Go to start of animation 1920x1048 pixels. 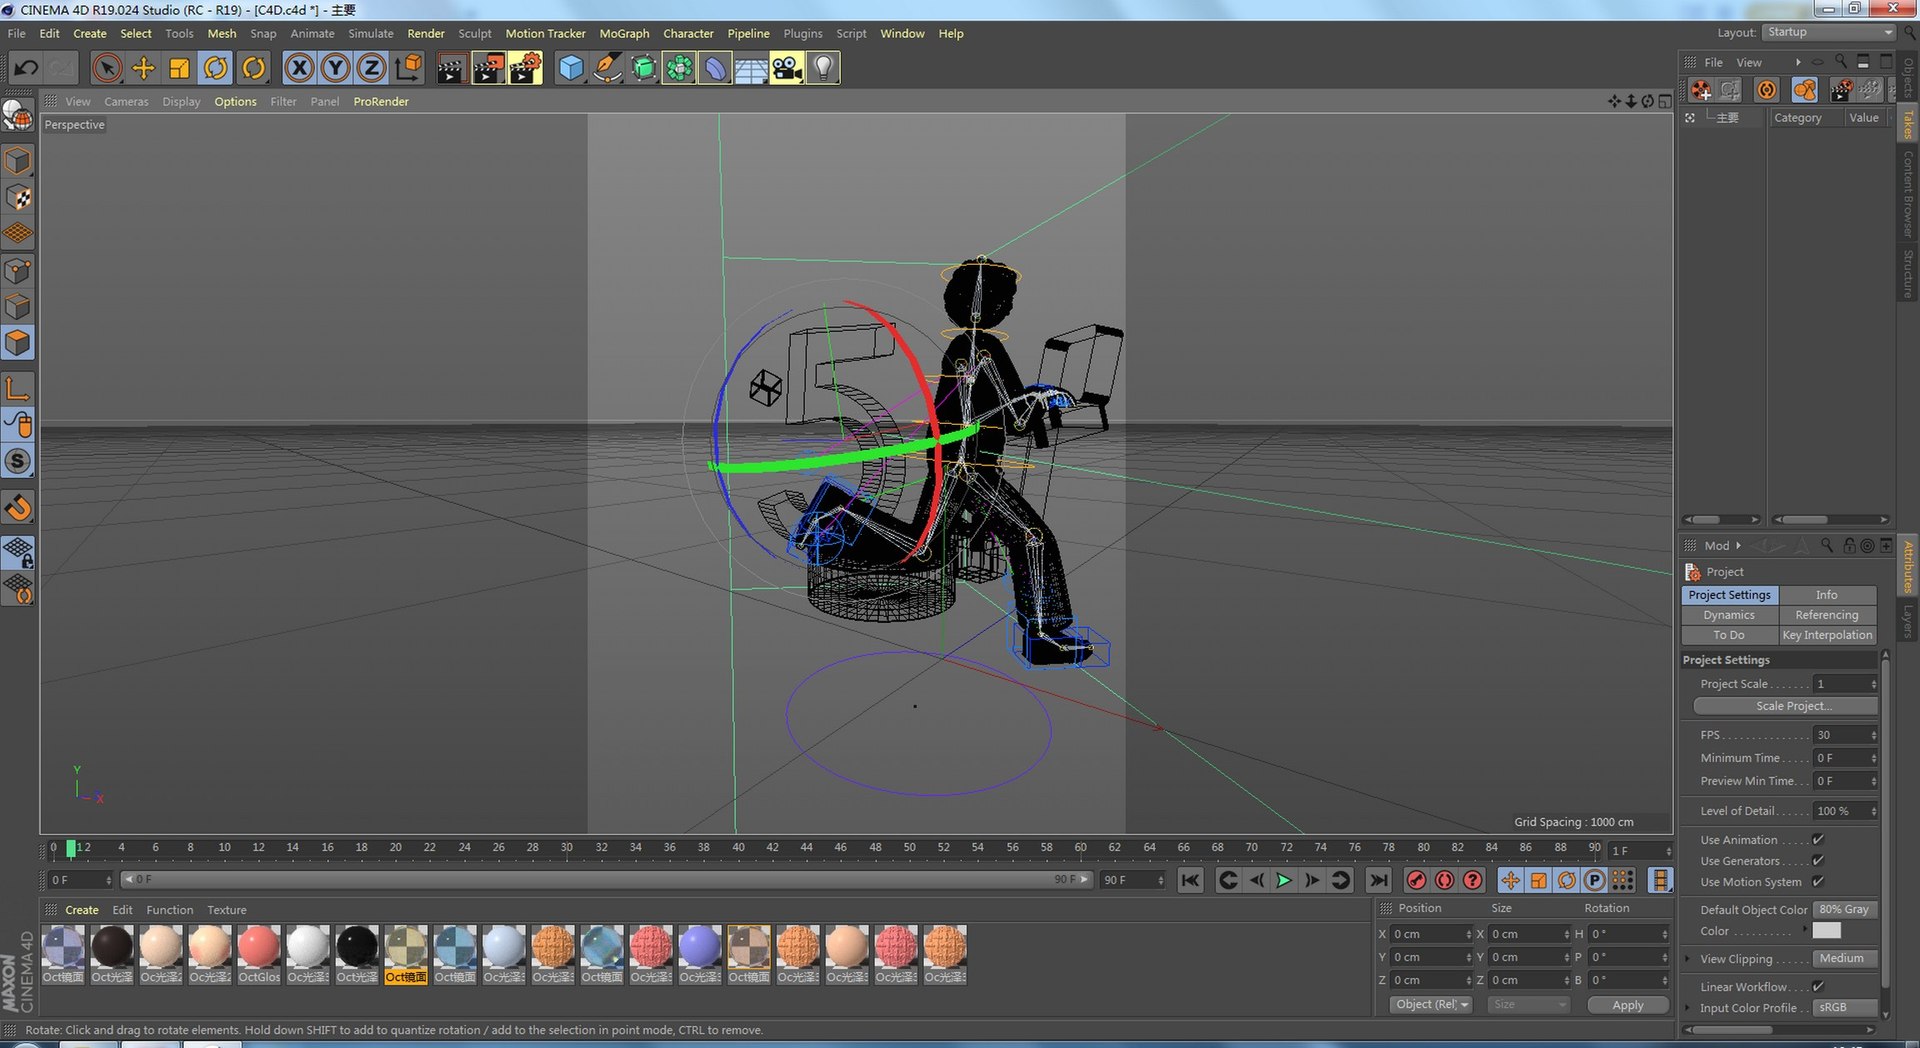[1190, 880]
